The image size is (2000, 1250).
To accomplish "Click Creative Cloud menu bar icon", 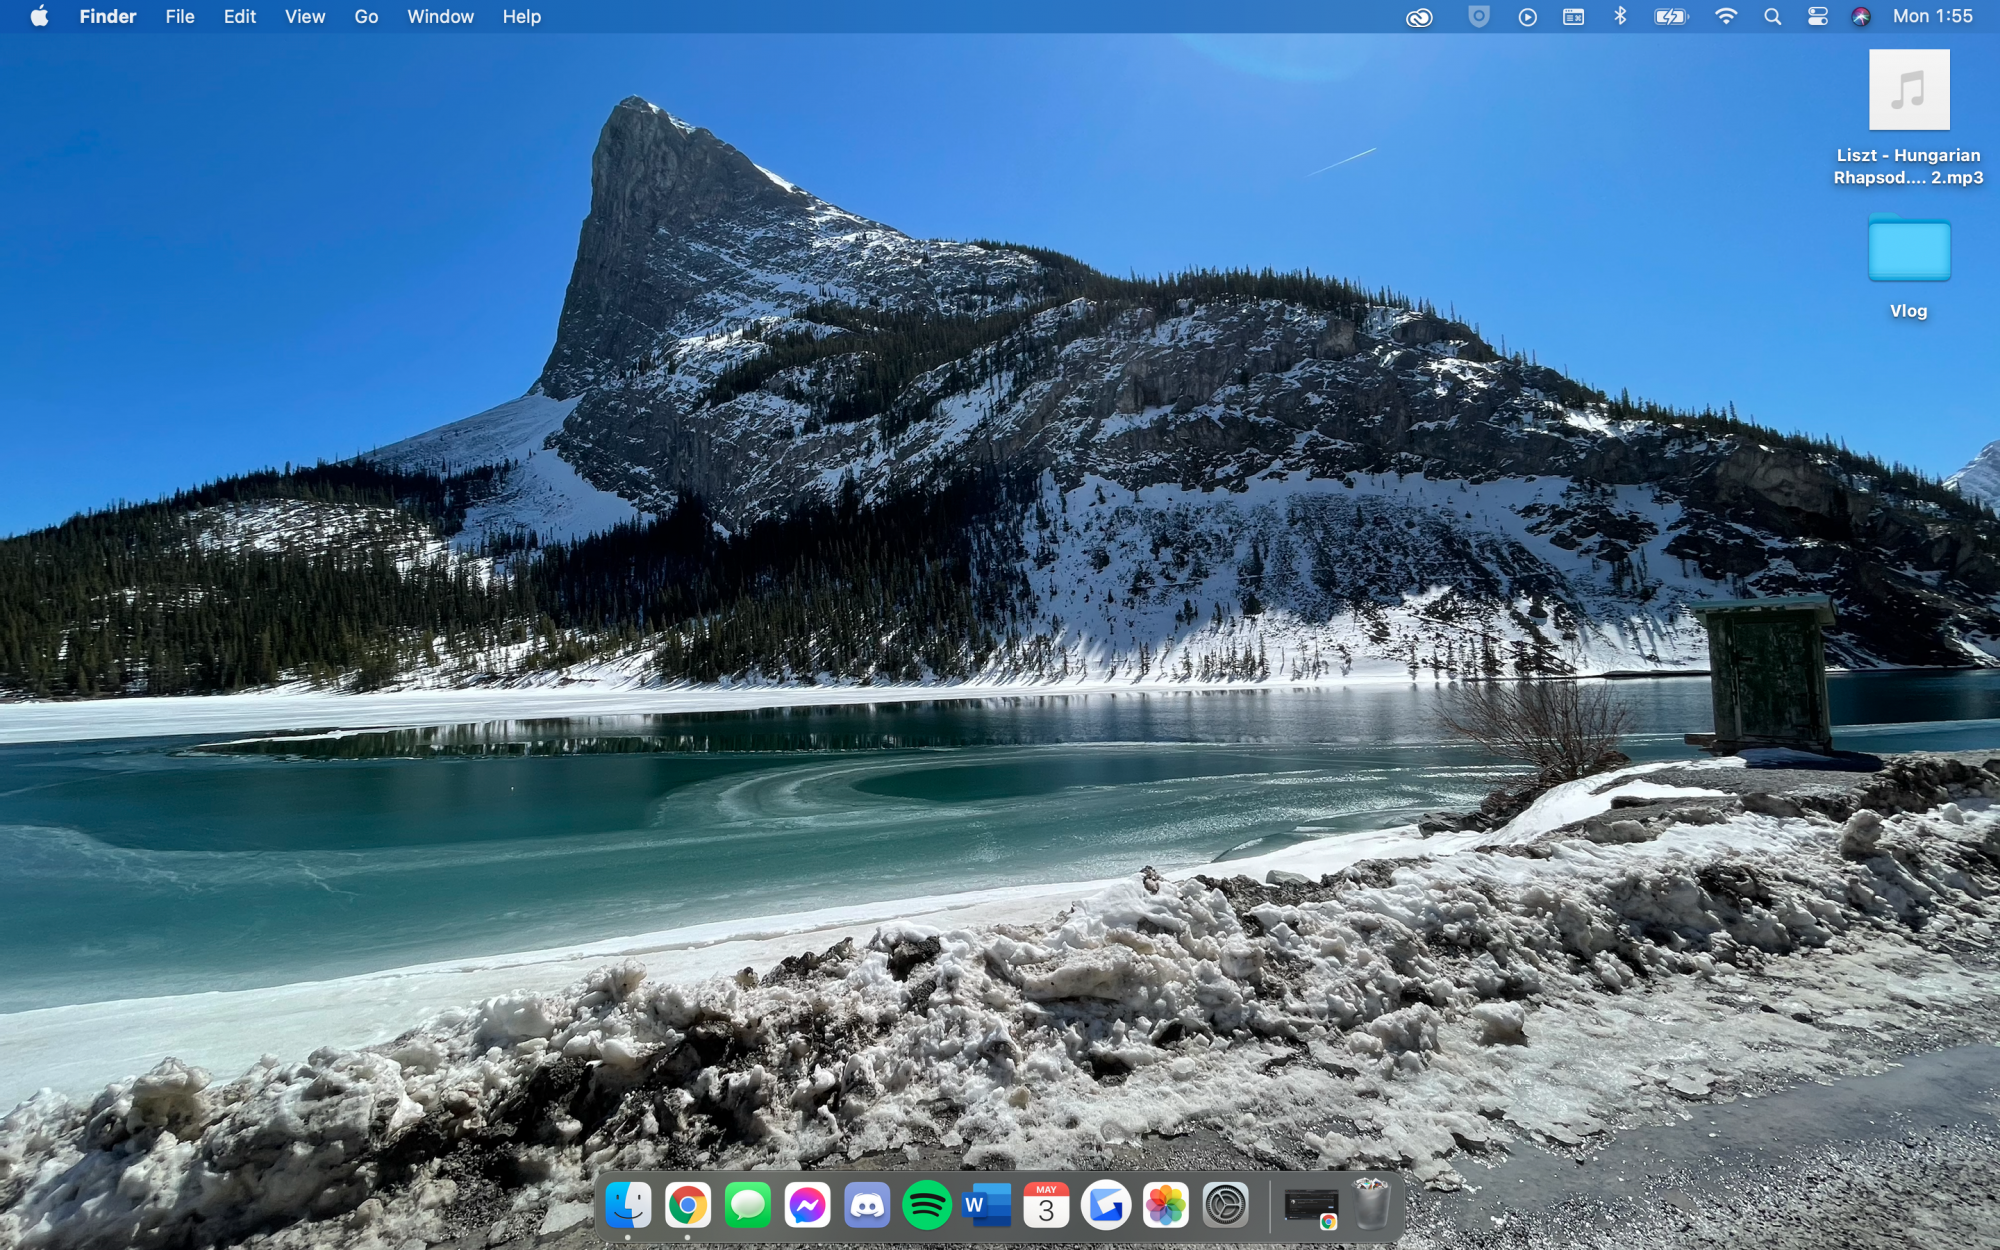I will click(x=1419, y=17).
